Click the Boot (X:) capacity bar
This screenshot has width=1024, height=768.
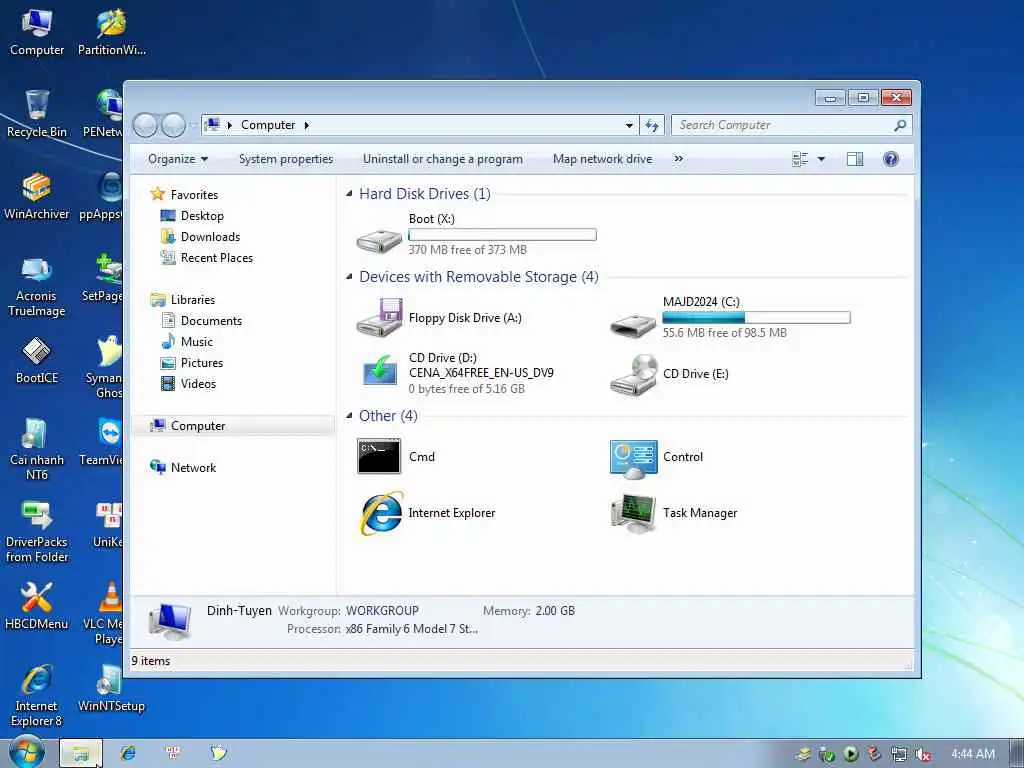tap(502, 234)
